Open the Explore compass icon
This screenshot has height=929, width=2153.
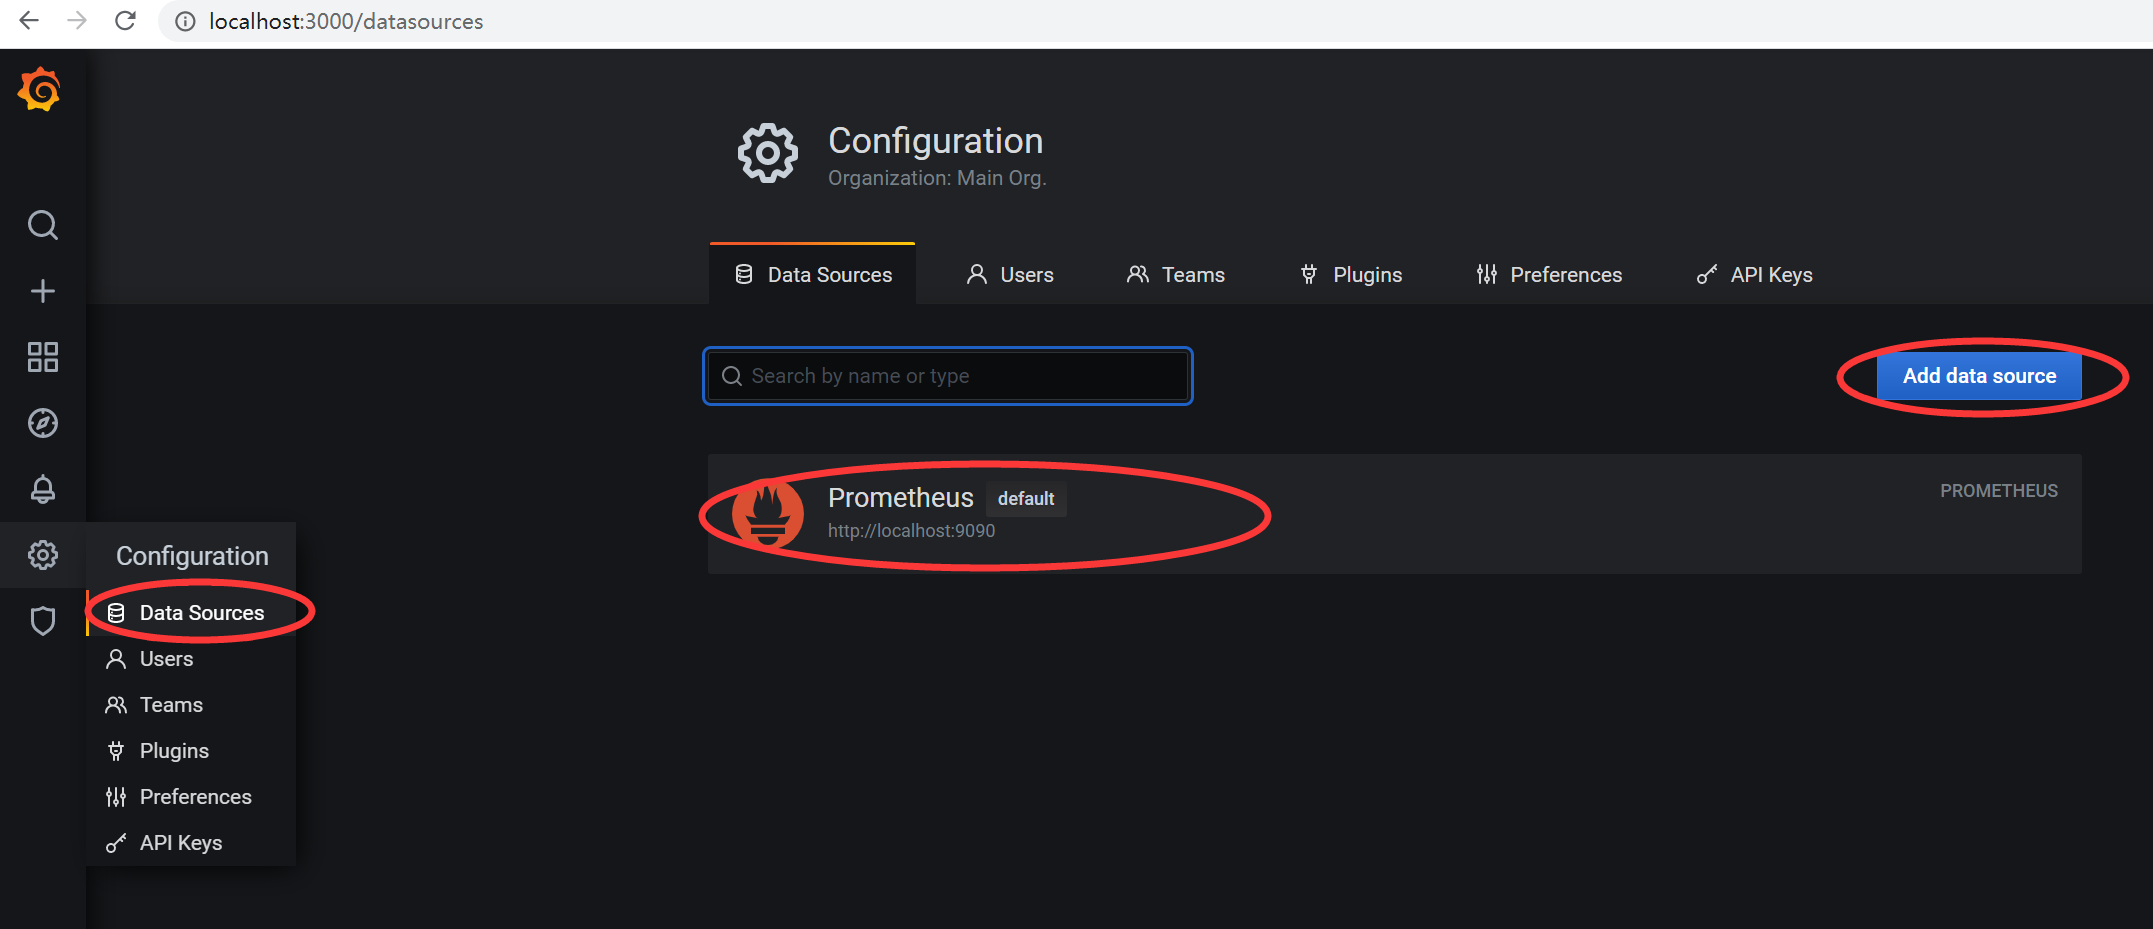(42, 423)
